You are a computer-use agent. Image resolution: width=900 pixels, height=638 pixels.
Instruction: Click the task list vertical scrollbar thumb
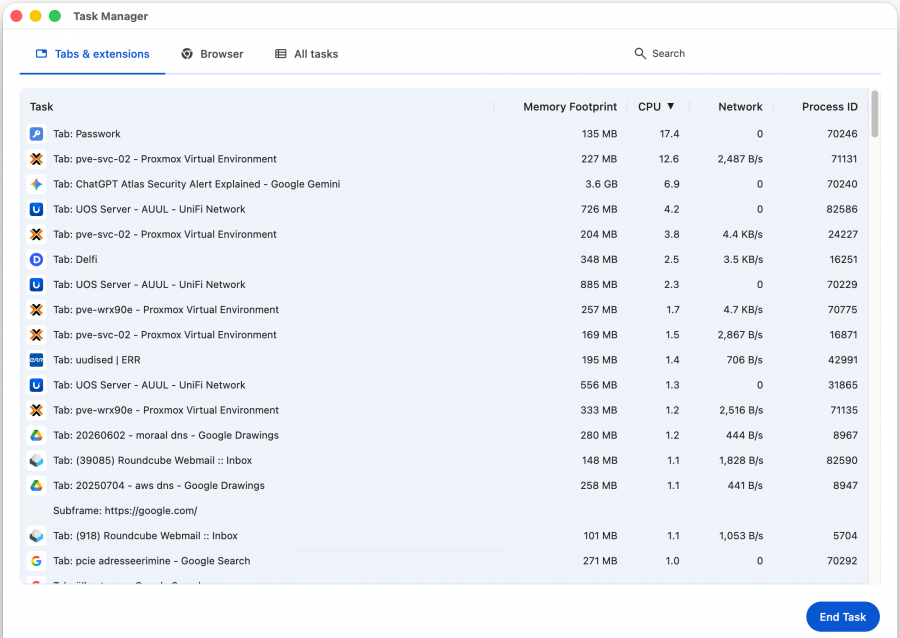(874, 114)
